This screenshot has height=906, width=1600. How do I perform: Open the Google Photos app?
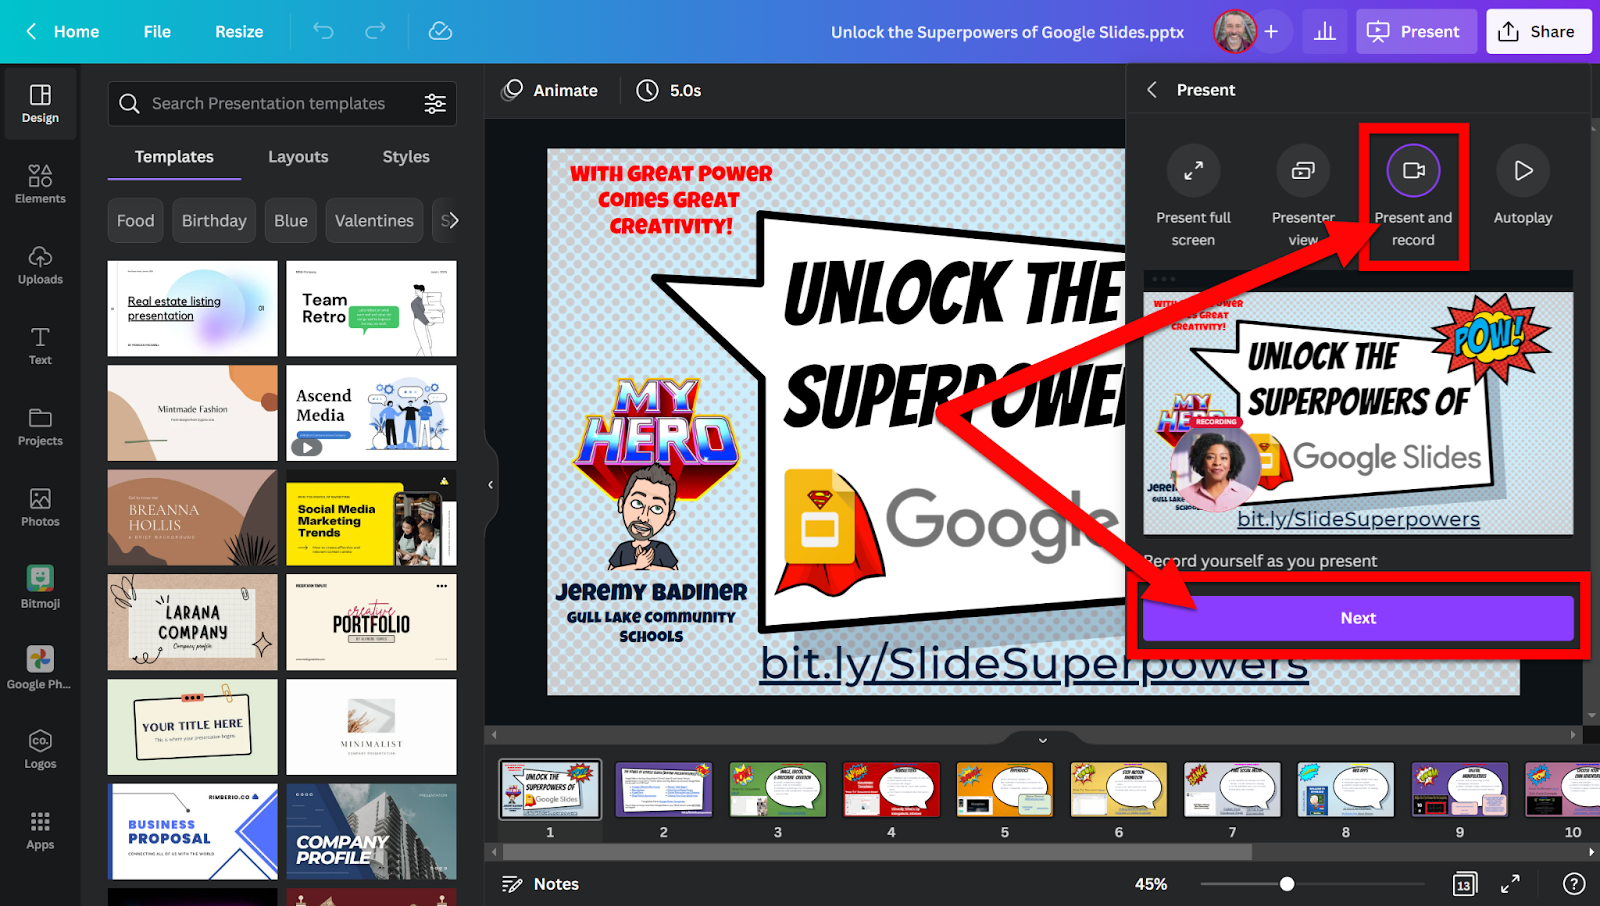[40, 668]
